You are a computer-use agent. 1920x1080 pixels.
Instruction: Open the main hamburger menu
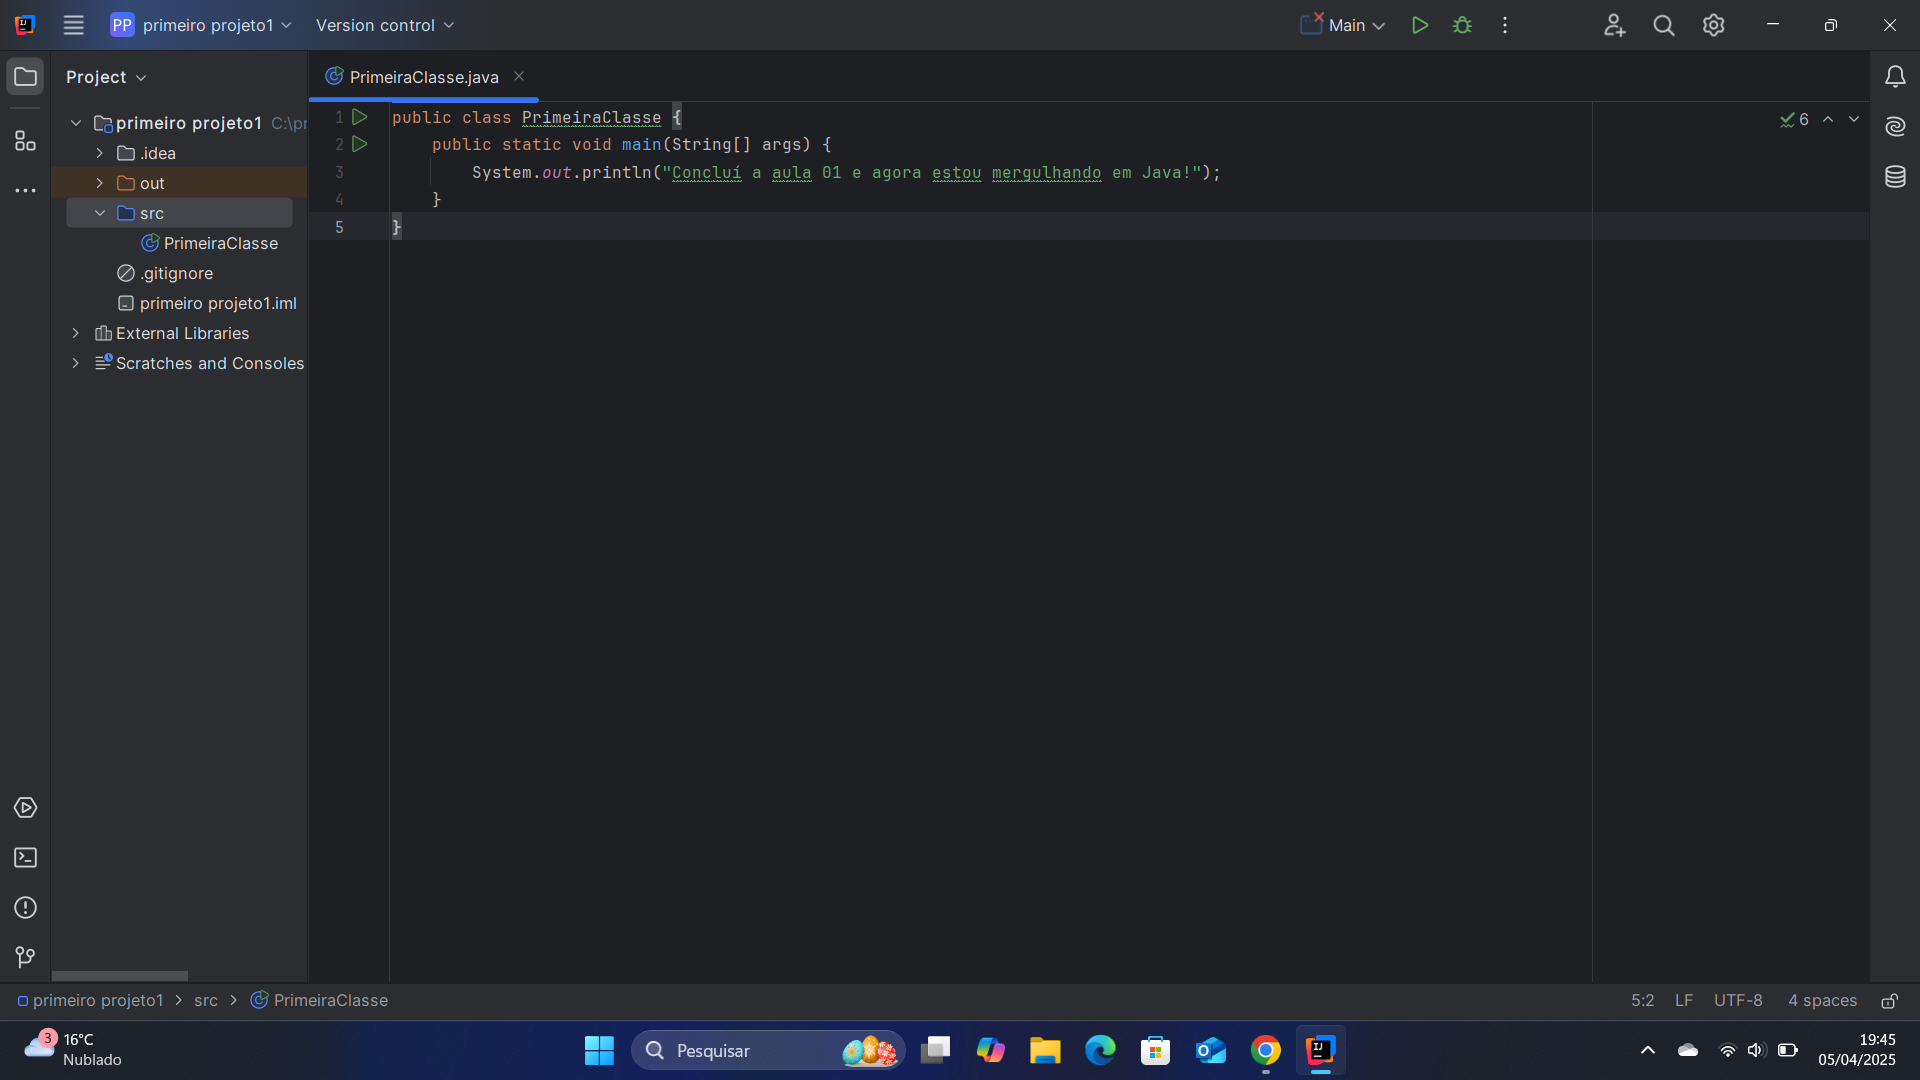click(x=73, y=25)
